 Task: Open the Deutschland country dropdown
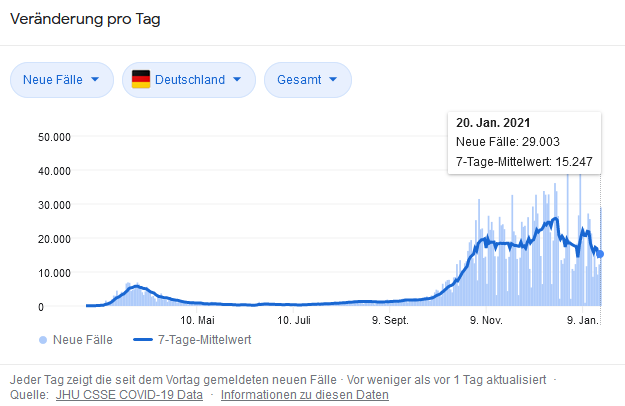click(188, 80)
